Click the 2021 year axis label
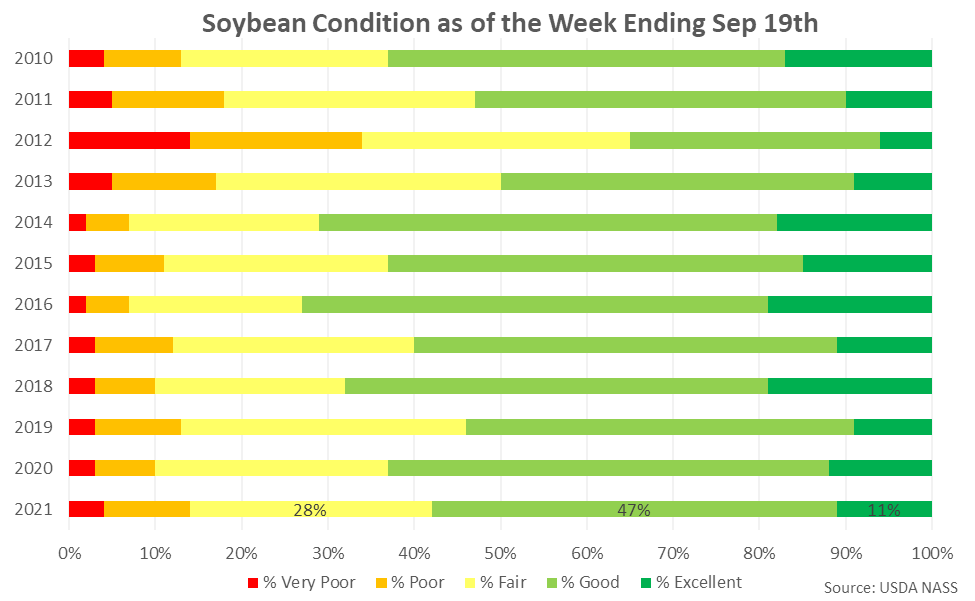The width and height of the screenshot is (975, 601). tap(34, 510)
